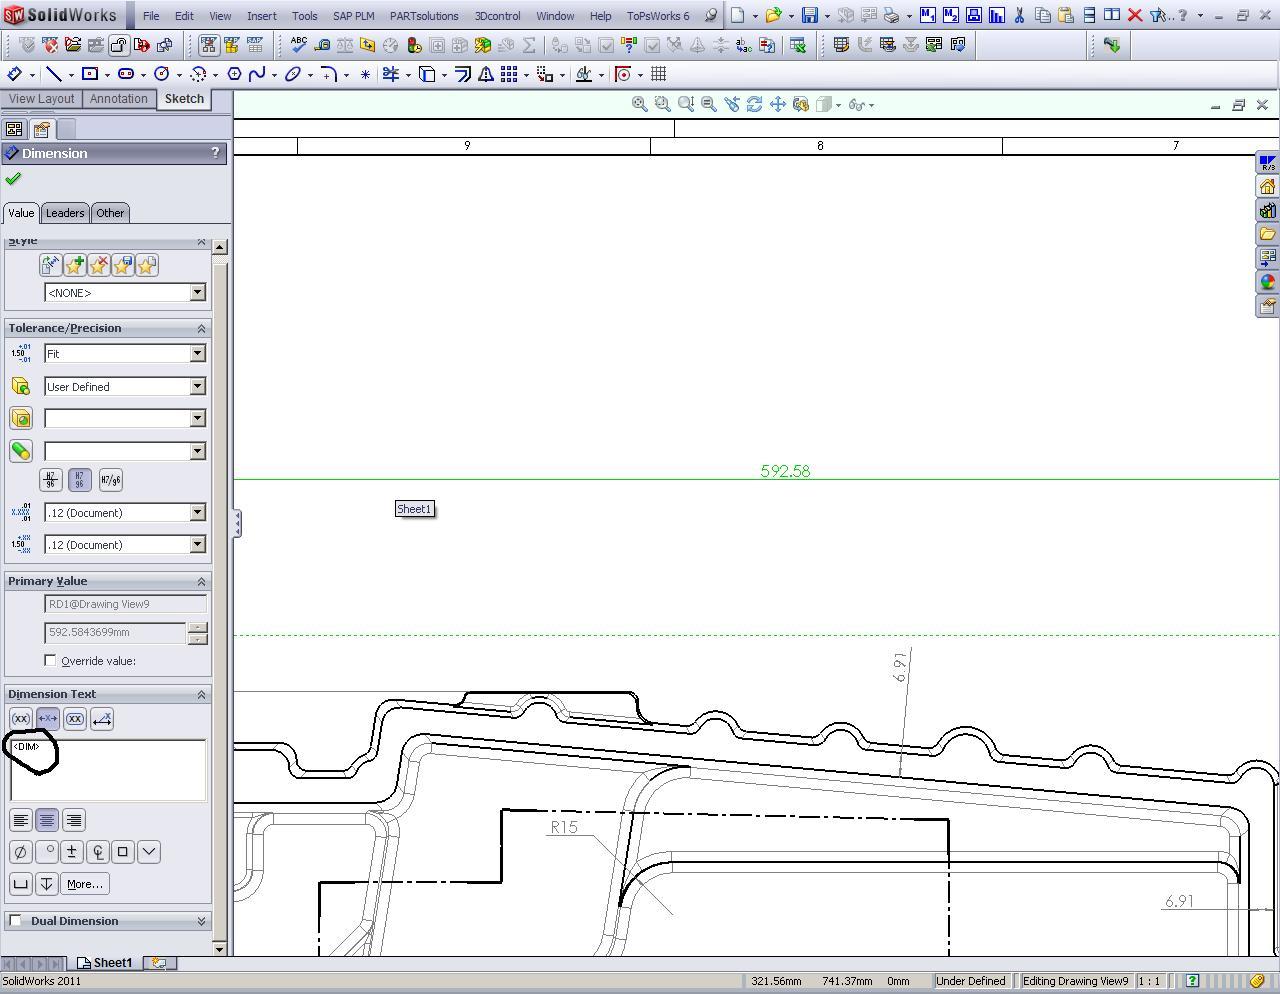Viewport: 1280px width, 994px height.
Task: Open the hole fit dropdown
Action: coord(125,419)
